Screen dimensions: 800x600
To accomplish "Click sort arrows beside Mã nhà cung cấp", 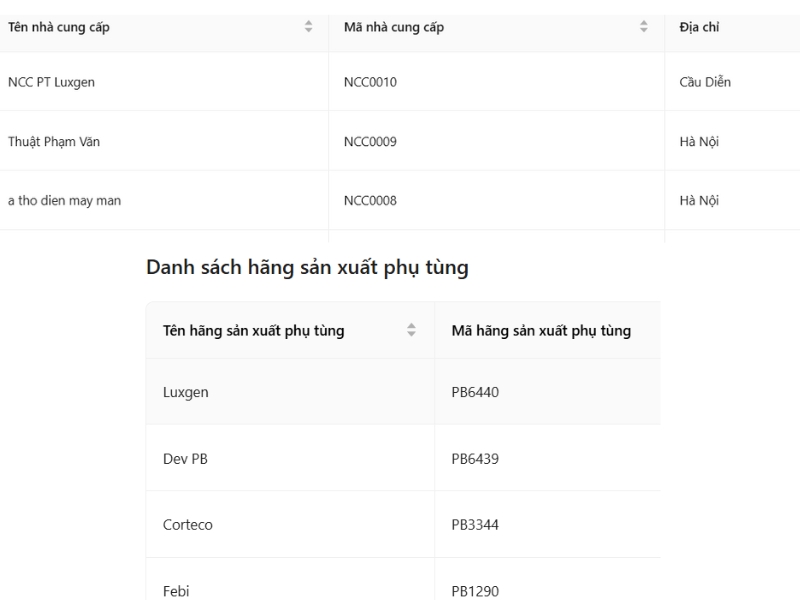I will click(x=644, y=27).
